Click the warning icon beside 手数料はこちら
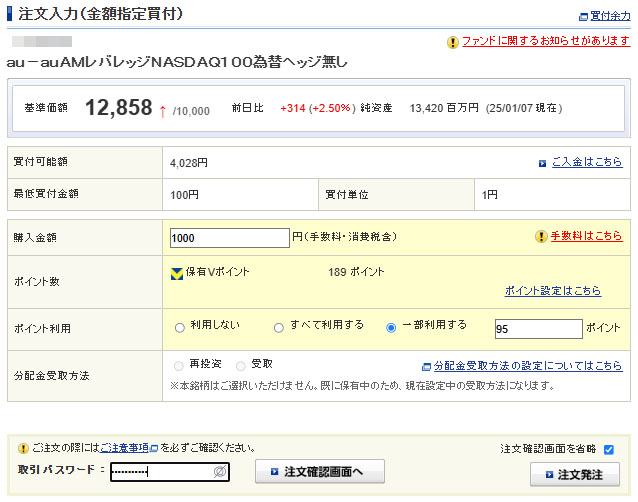This screenshot has height=502, width=638. tap(541, 237)
